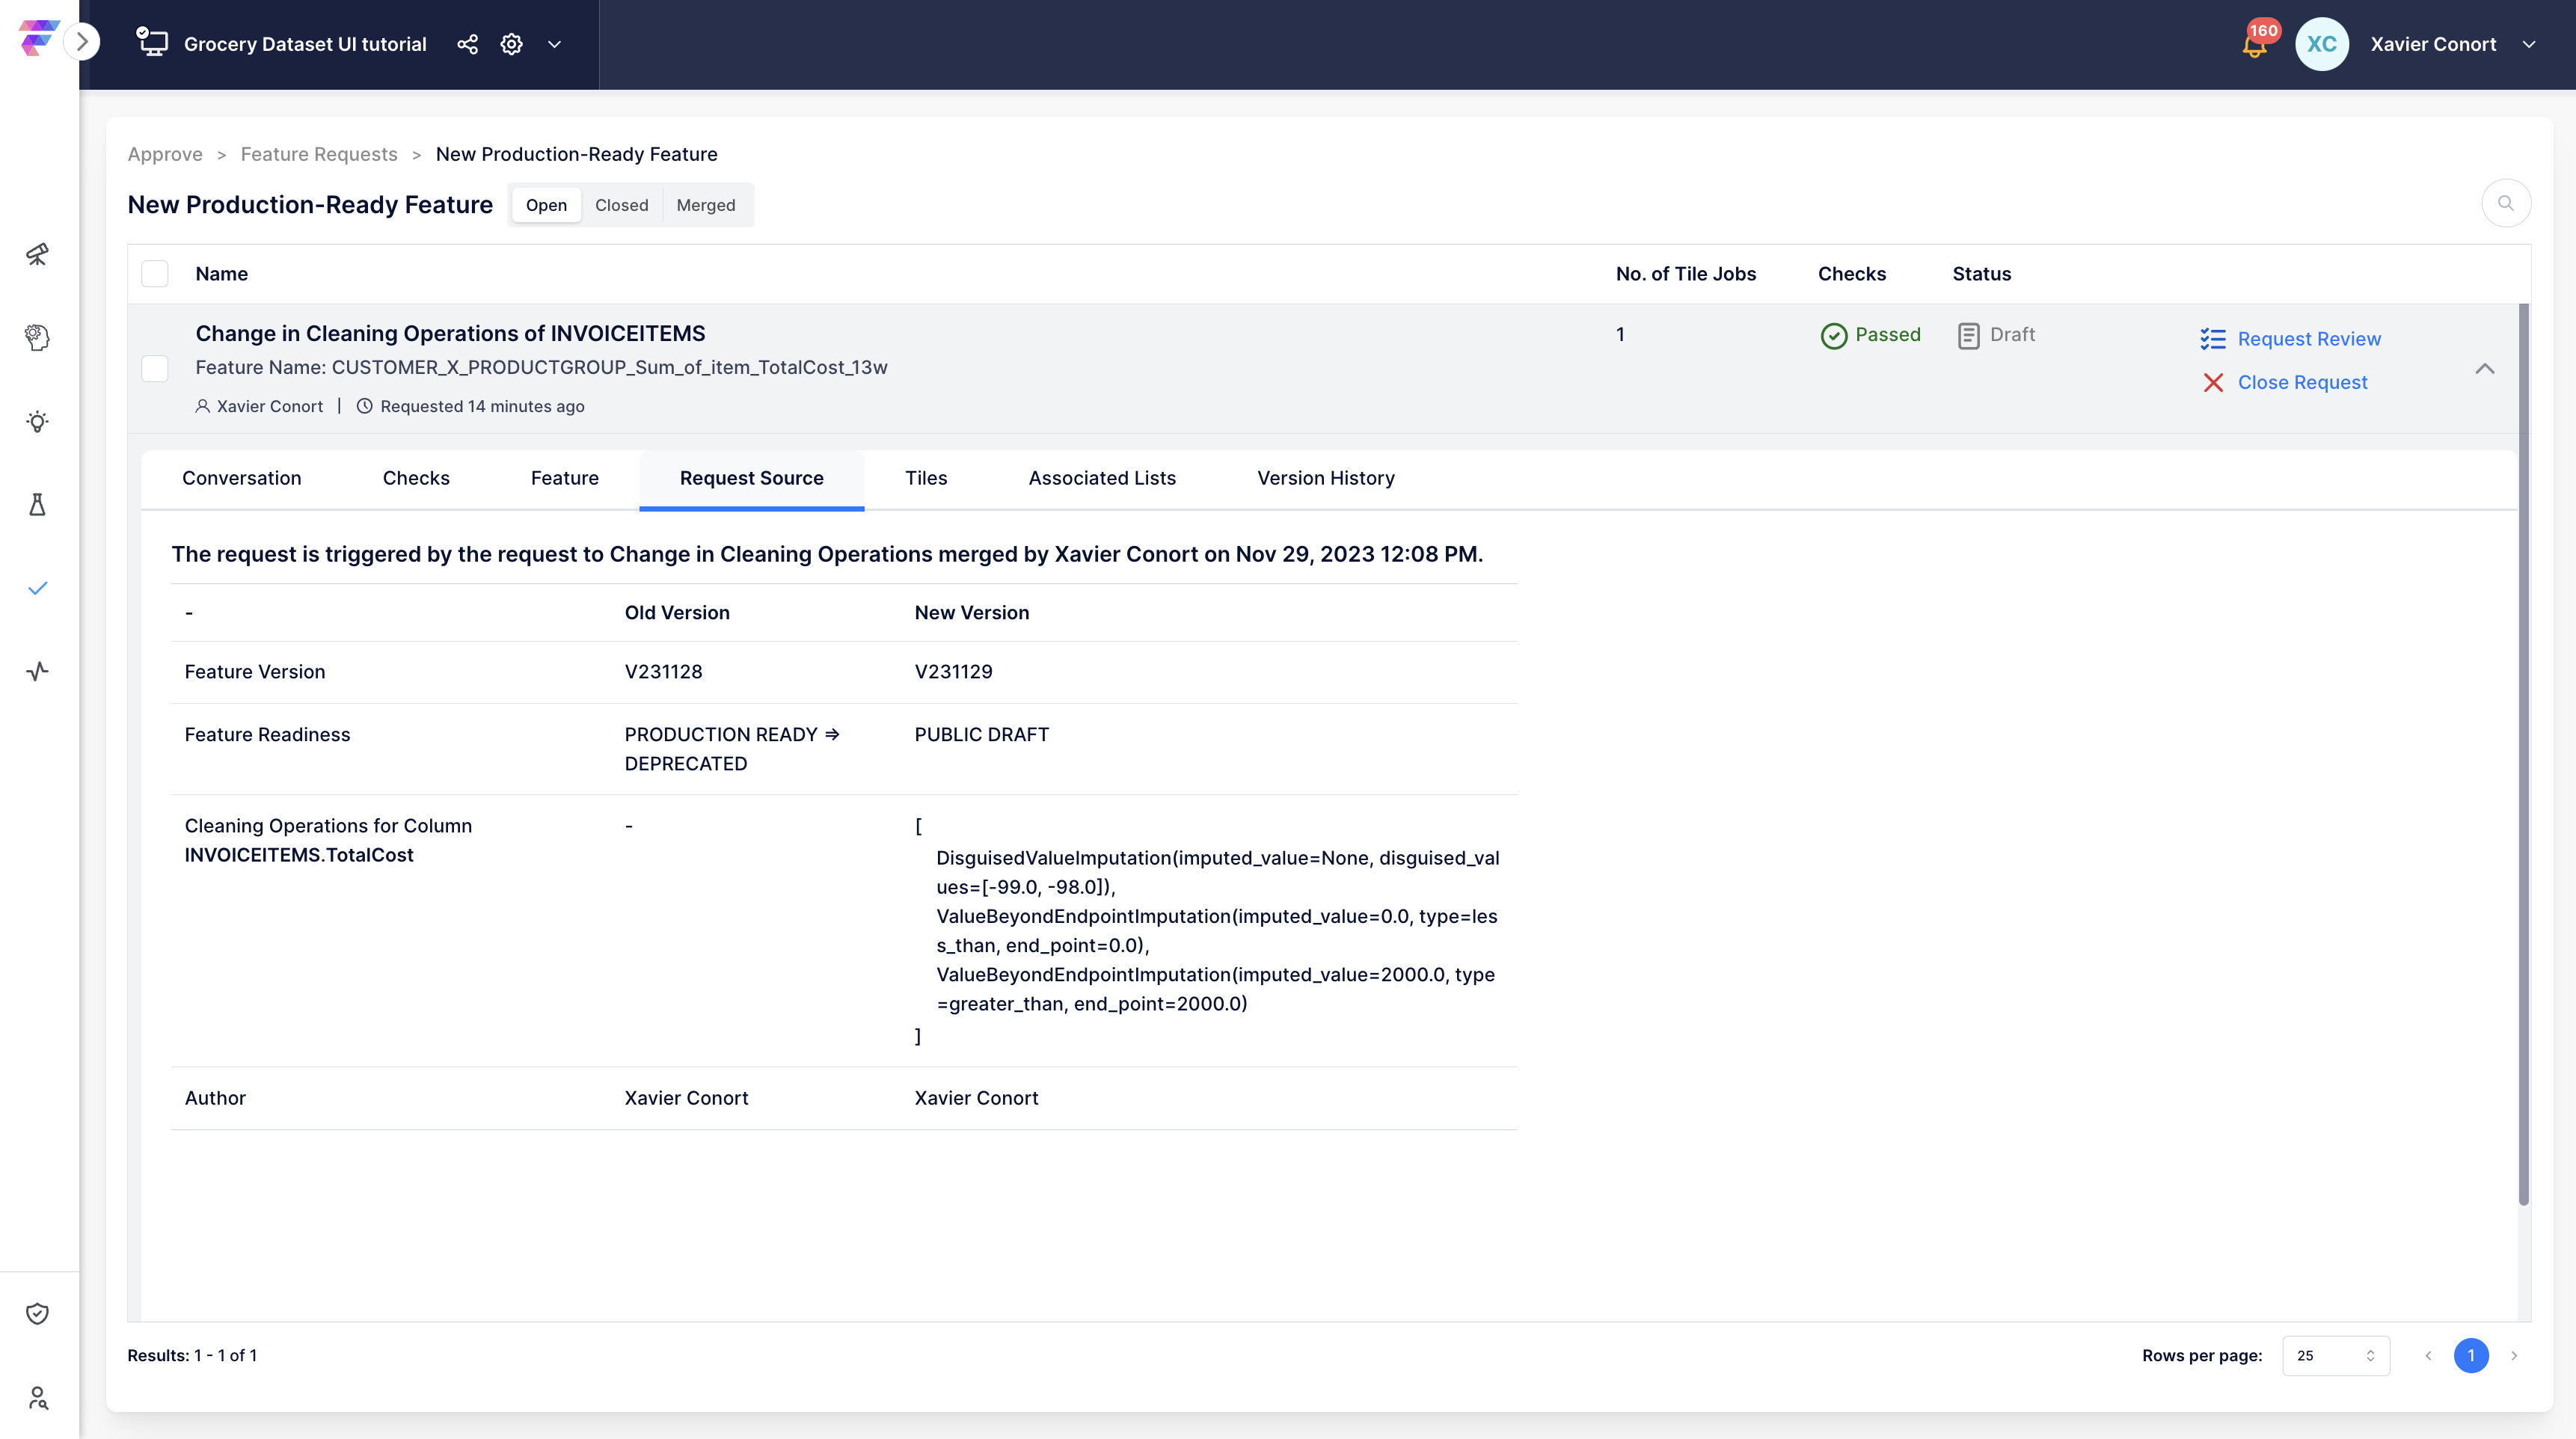Click the Requested 14 minutes ago clock icon
The image size is (2576, 1439).
click(364, 406)
